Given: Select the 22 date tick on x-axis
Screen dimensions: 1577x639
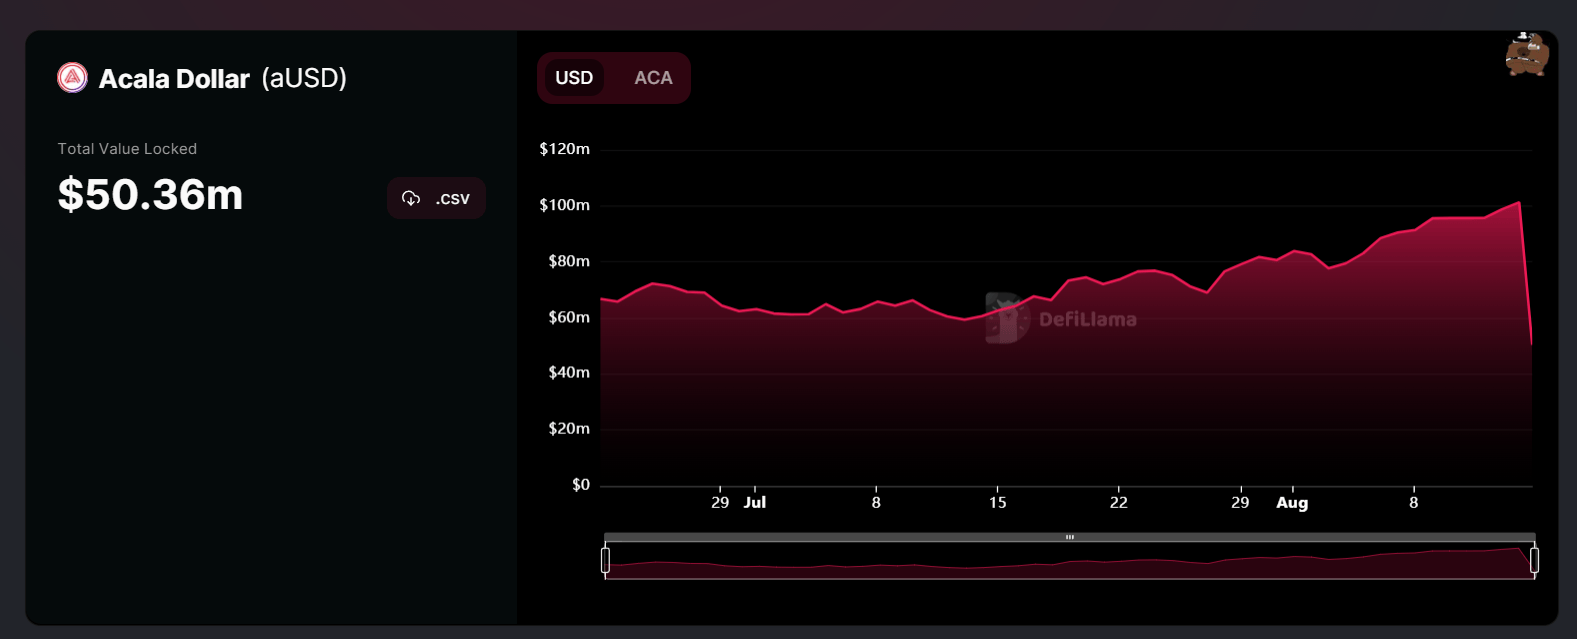Looking at the screenshot, I should coord(1118,503).
